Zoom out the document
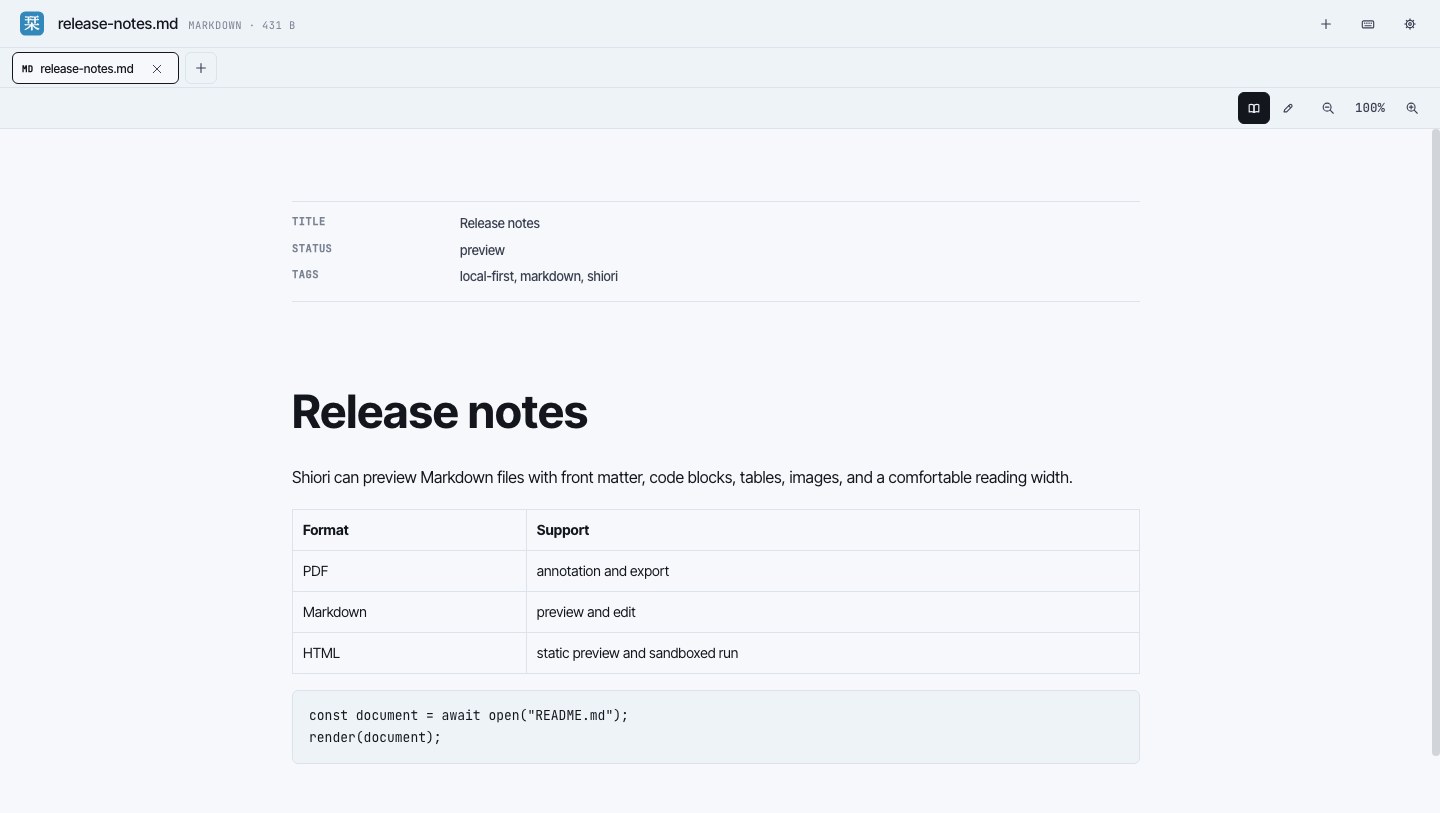Image resolution: width=1440 pixels, height=813 pixels. (x=1328, y=108)
